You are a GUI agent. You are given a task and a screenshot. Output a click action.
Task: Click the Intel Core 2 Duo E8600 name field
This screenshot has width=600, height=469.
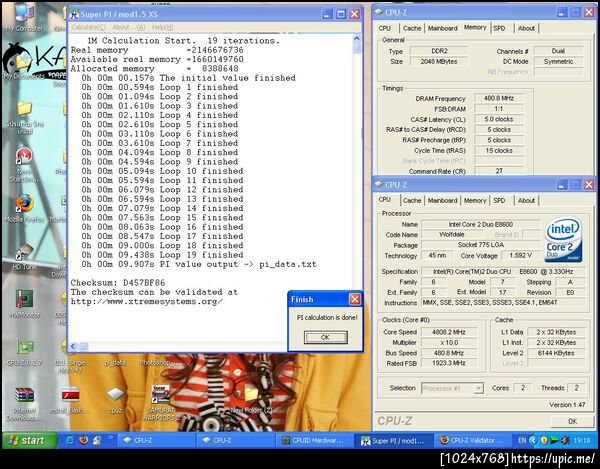[x=481, y=225]
